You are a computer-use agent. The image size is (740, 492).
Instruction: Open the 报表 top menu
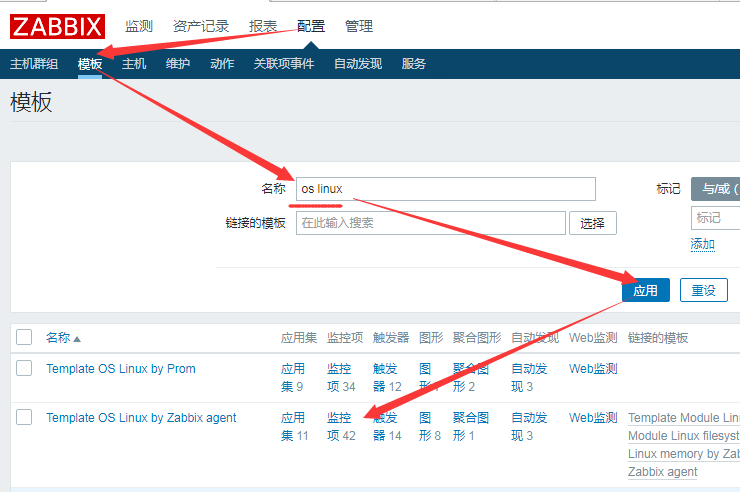click(x=263, y=26)
